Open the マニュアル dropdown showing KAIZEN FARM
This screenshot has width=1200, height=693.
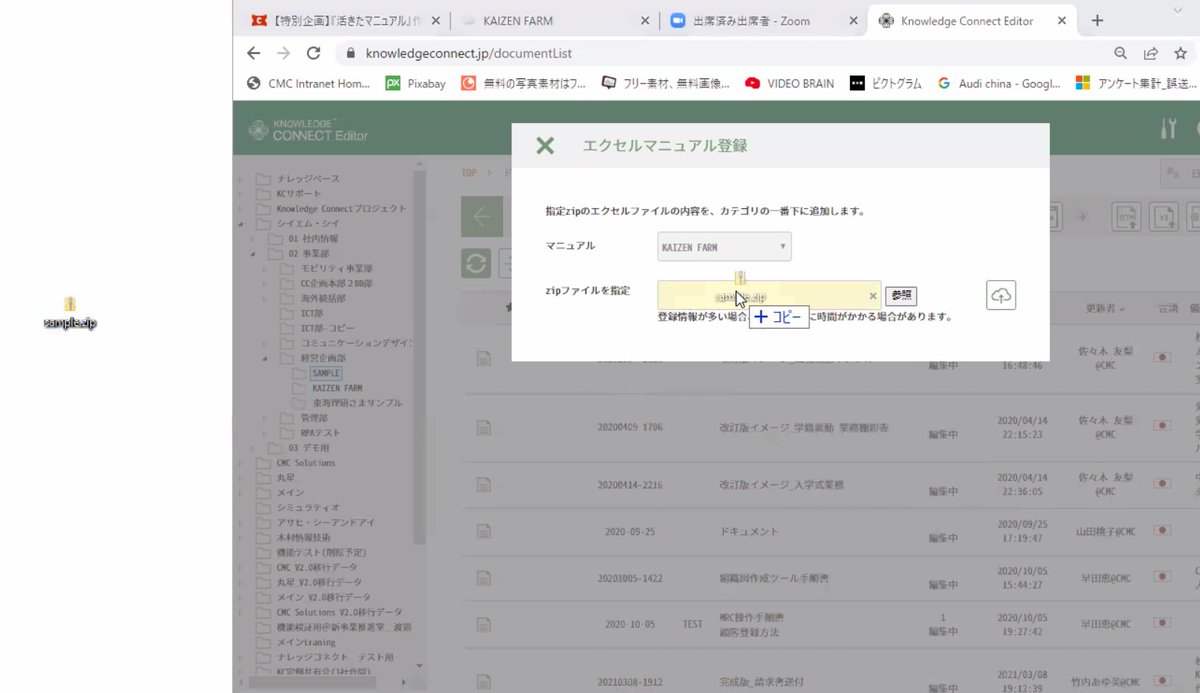pos(724,247)
